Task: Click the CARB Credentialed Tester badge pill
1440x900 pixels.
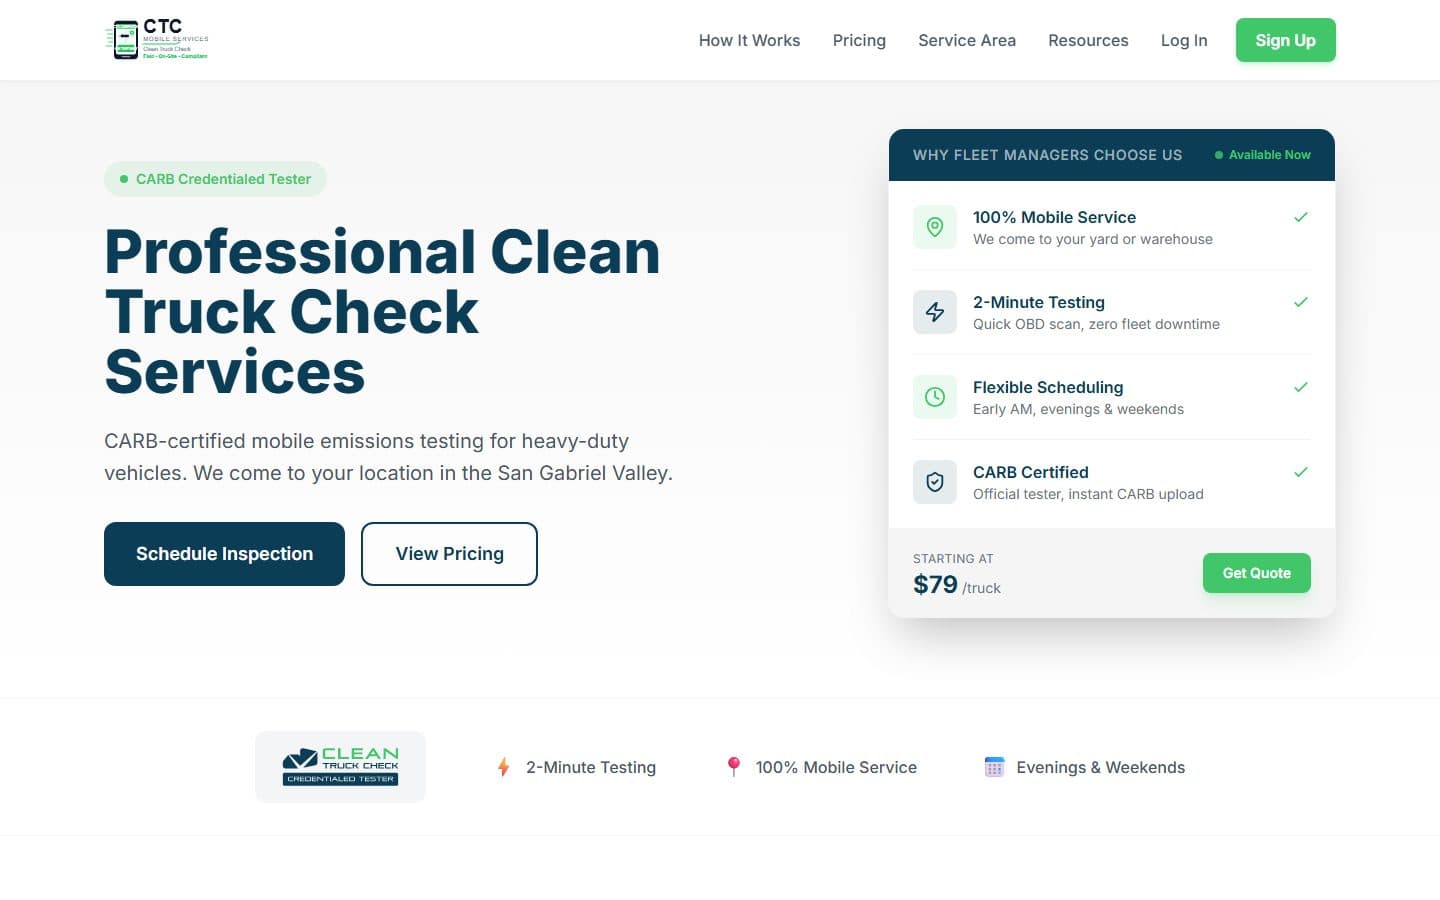Action: coord(215,179)
